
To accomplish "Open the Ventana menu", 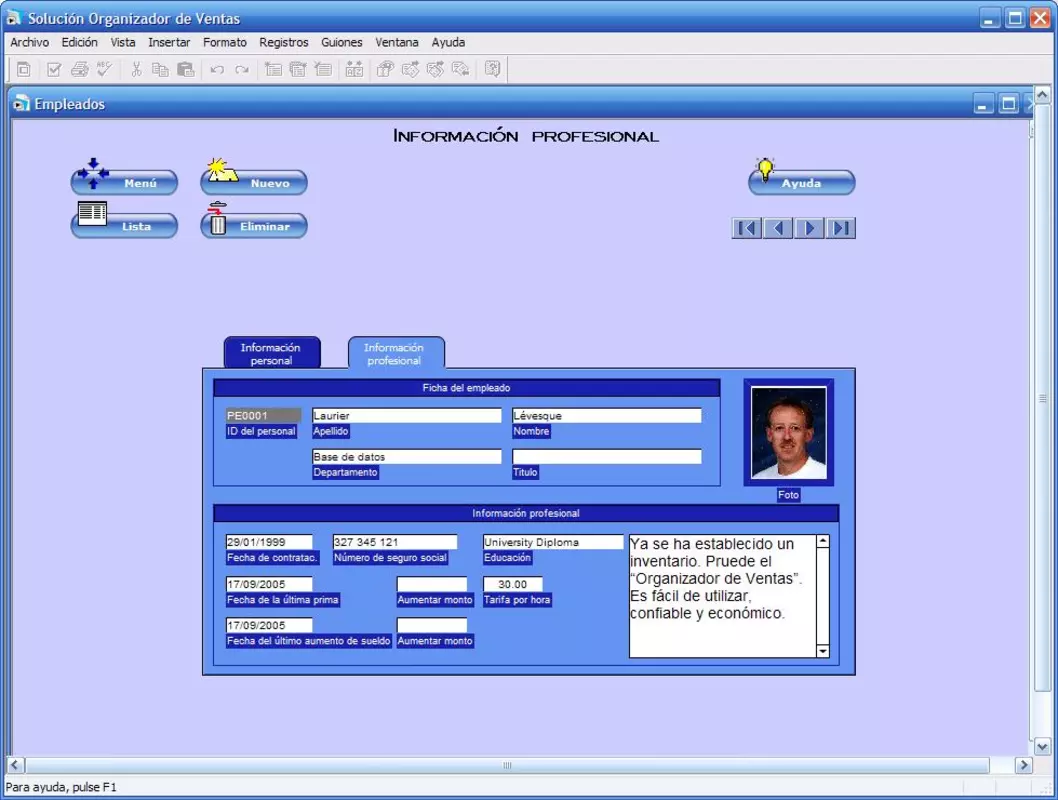I will click(x=397, y=42).
